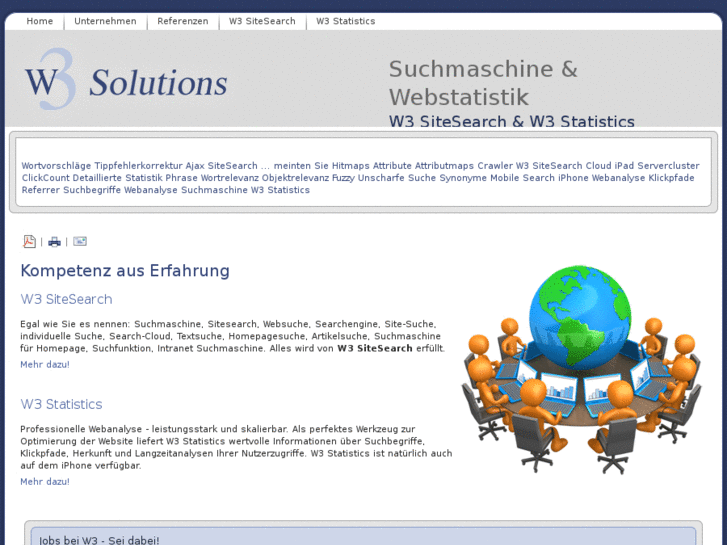The image size is (727, 545).
Task: Click the ClickCount tag
Action: point(45,178)
